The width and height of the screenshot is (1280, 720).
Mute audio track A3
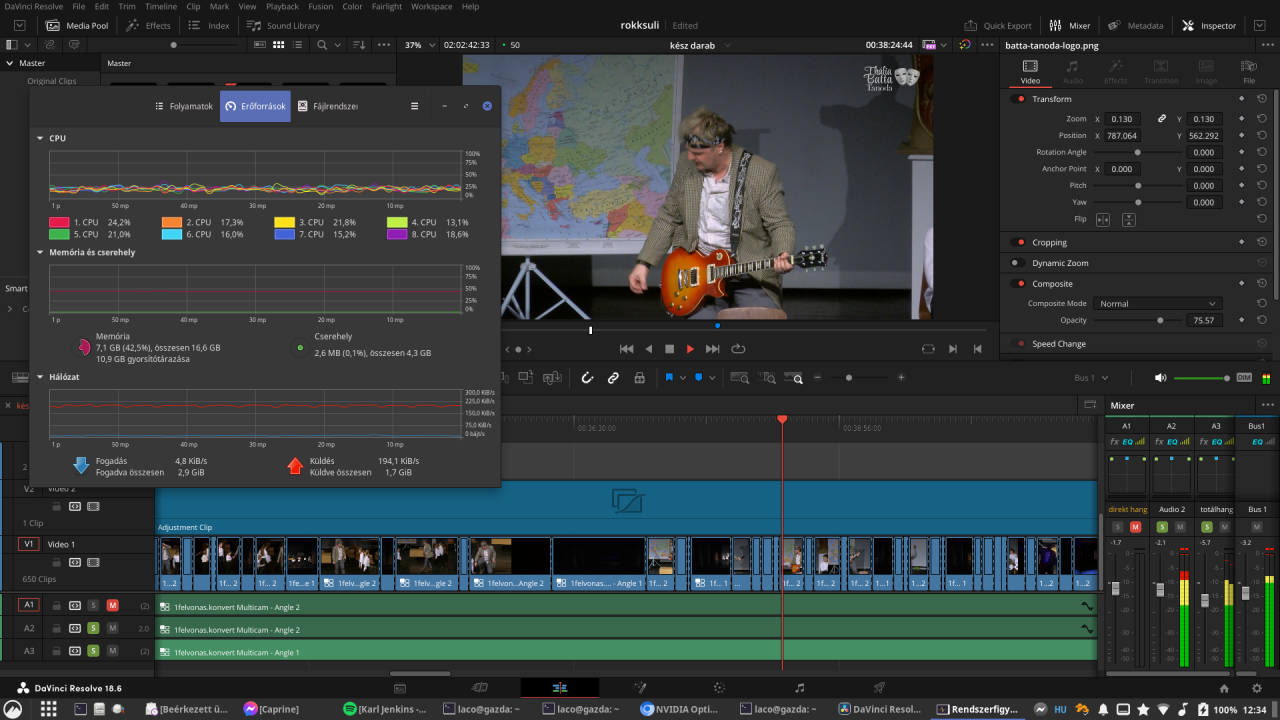112,651
